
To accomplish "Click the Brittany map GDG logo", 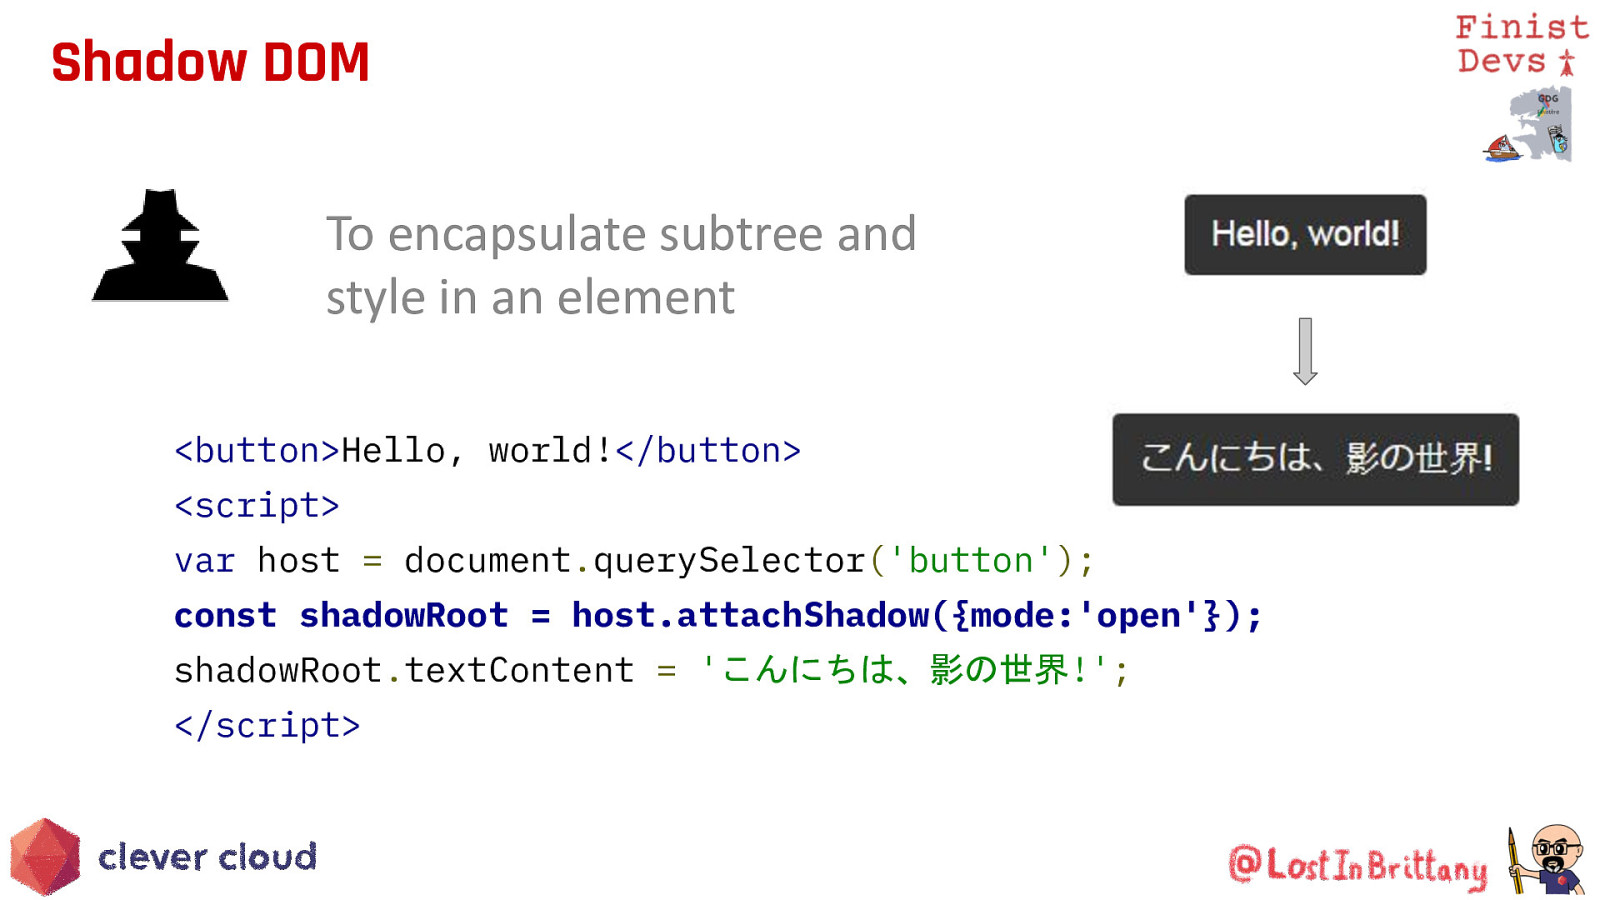I will point(1528,125).
